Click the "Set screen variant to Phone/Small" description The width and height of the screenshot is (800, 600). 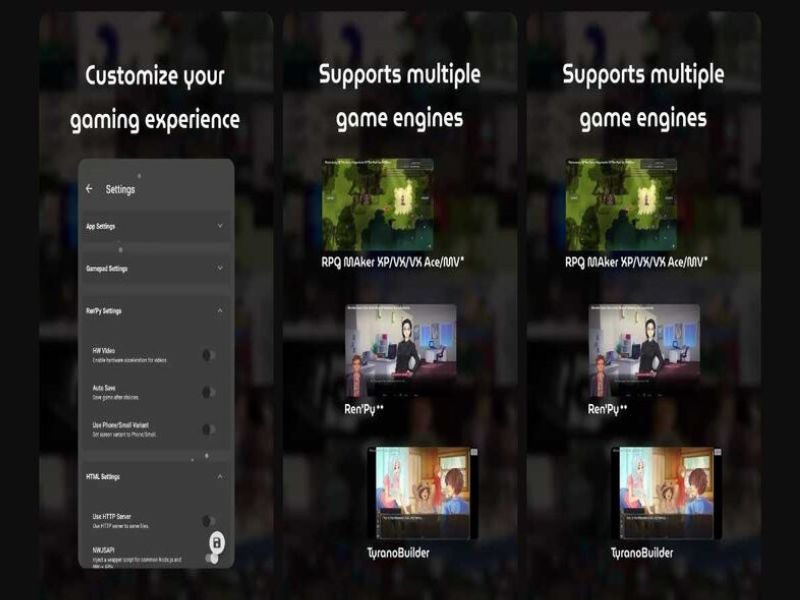[124, 435]
